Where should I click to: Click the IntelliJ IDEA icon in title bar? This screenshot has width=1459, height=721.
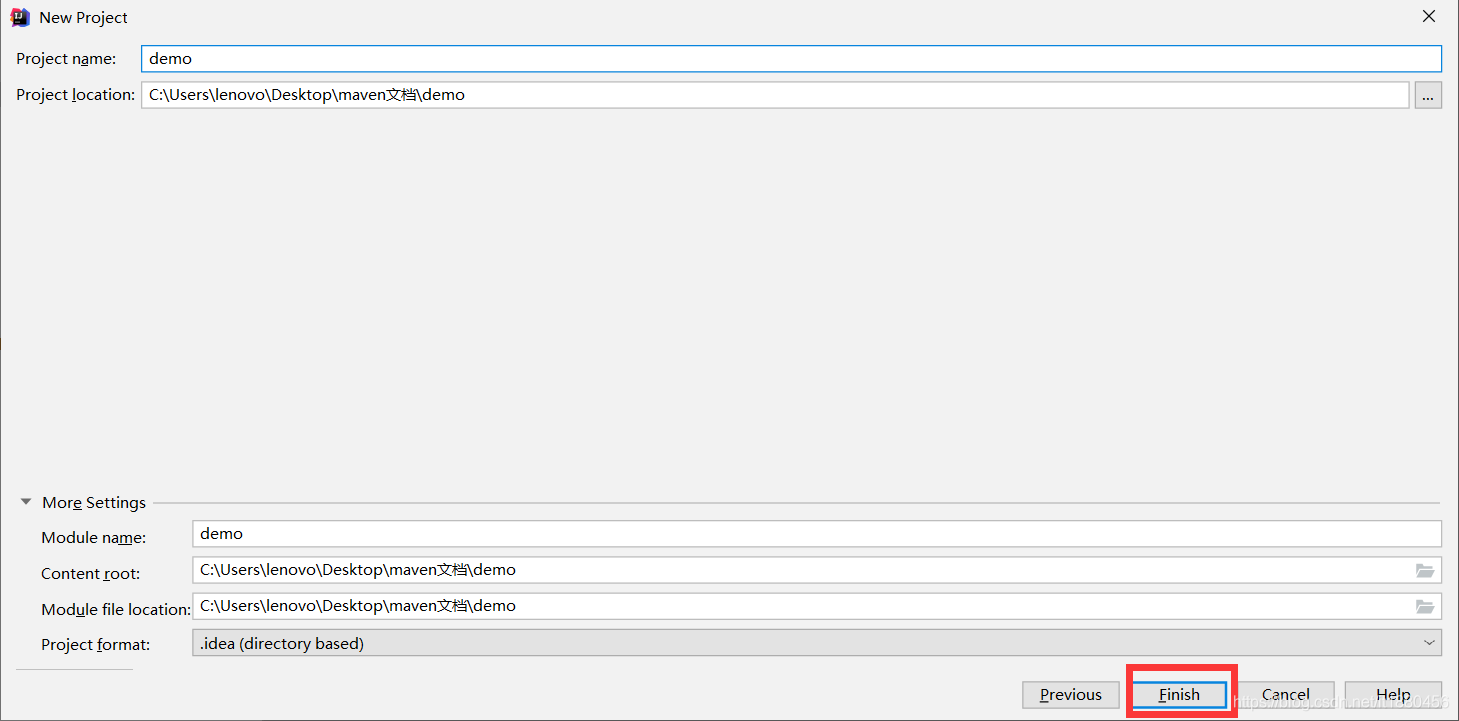[x=20, y=17]
